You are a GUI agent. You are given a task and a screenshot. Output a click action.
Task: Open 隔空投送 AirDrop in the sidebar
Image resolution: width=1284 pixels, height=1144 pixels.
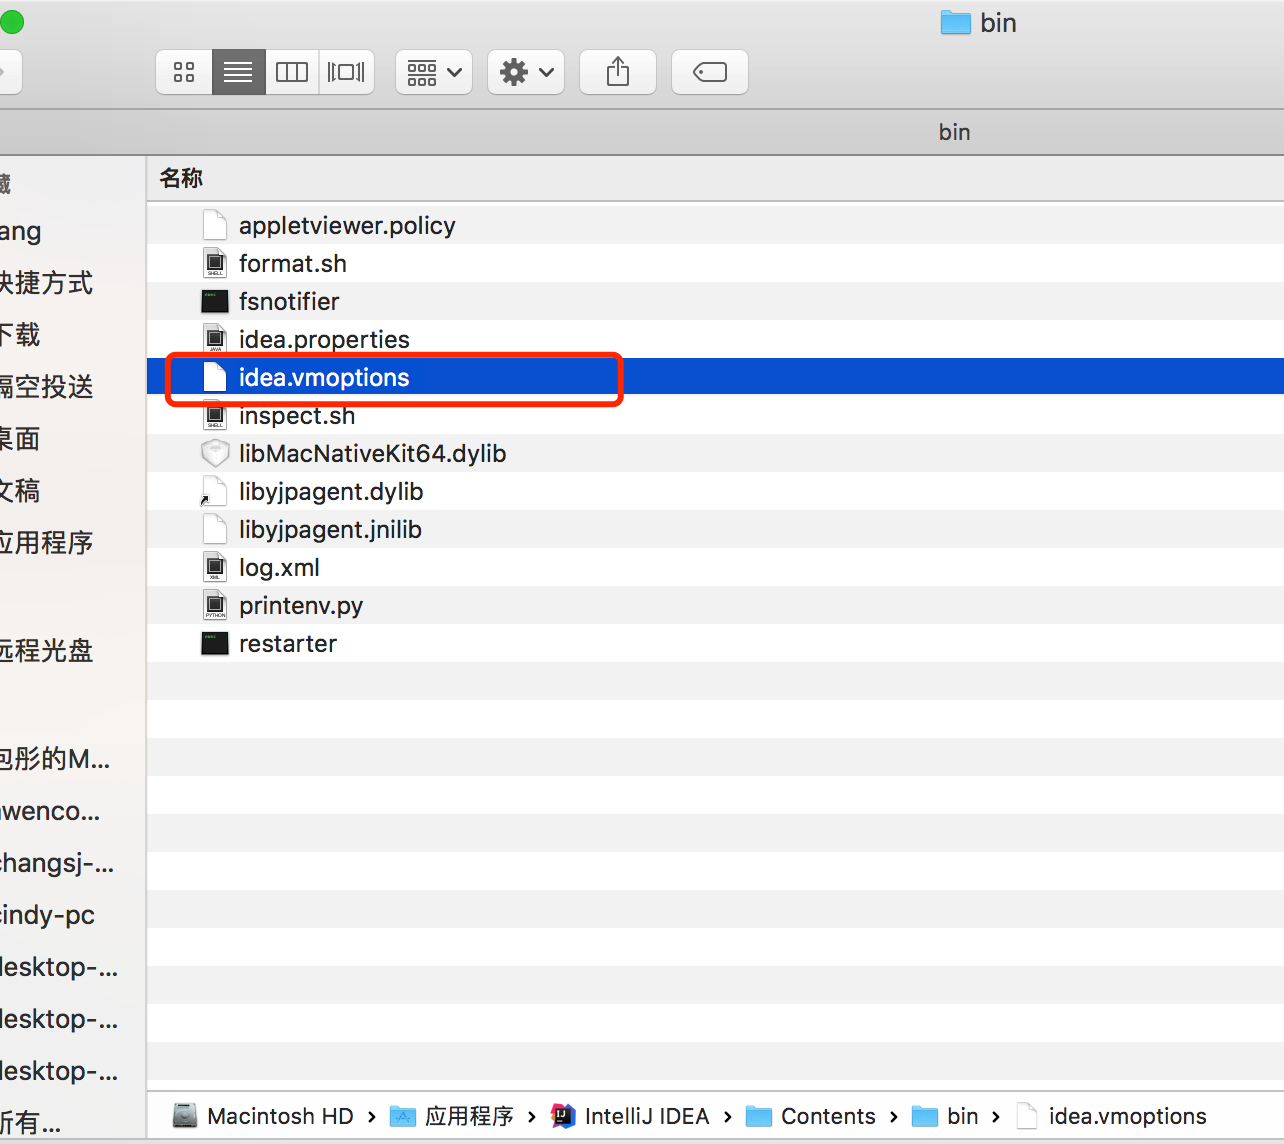46,387
